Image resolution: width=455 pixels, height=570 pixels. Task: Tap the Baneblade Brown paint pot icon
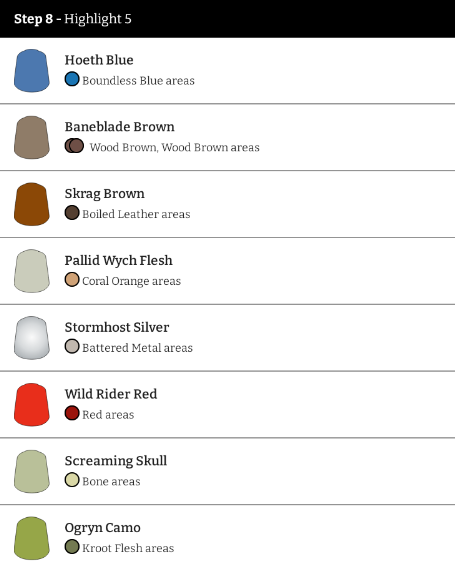pyautogui.click(x=32, y=138)
